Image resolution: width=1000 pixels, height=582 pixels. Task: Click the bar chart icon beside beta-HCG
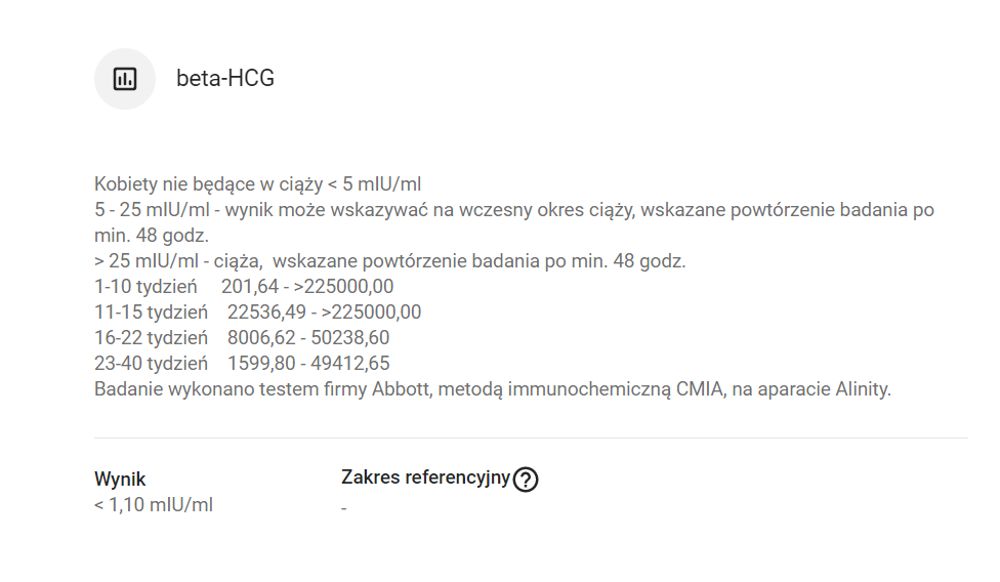(125, 79)
